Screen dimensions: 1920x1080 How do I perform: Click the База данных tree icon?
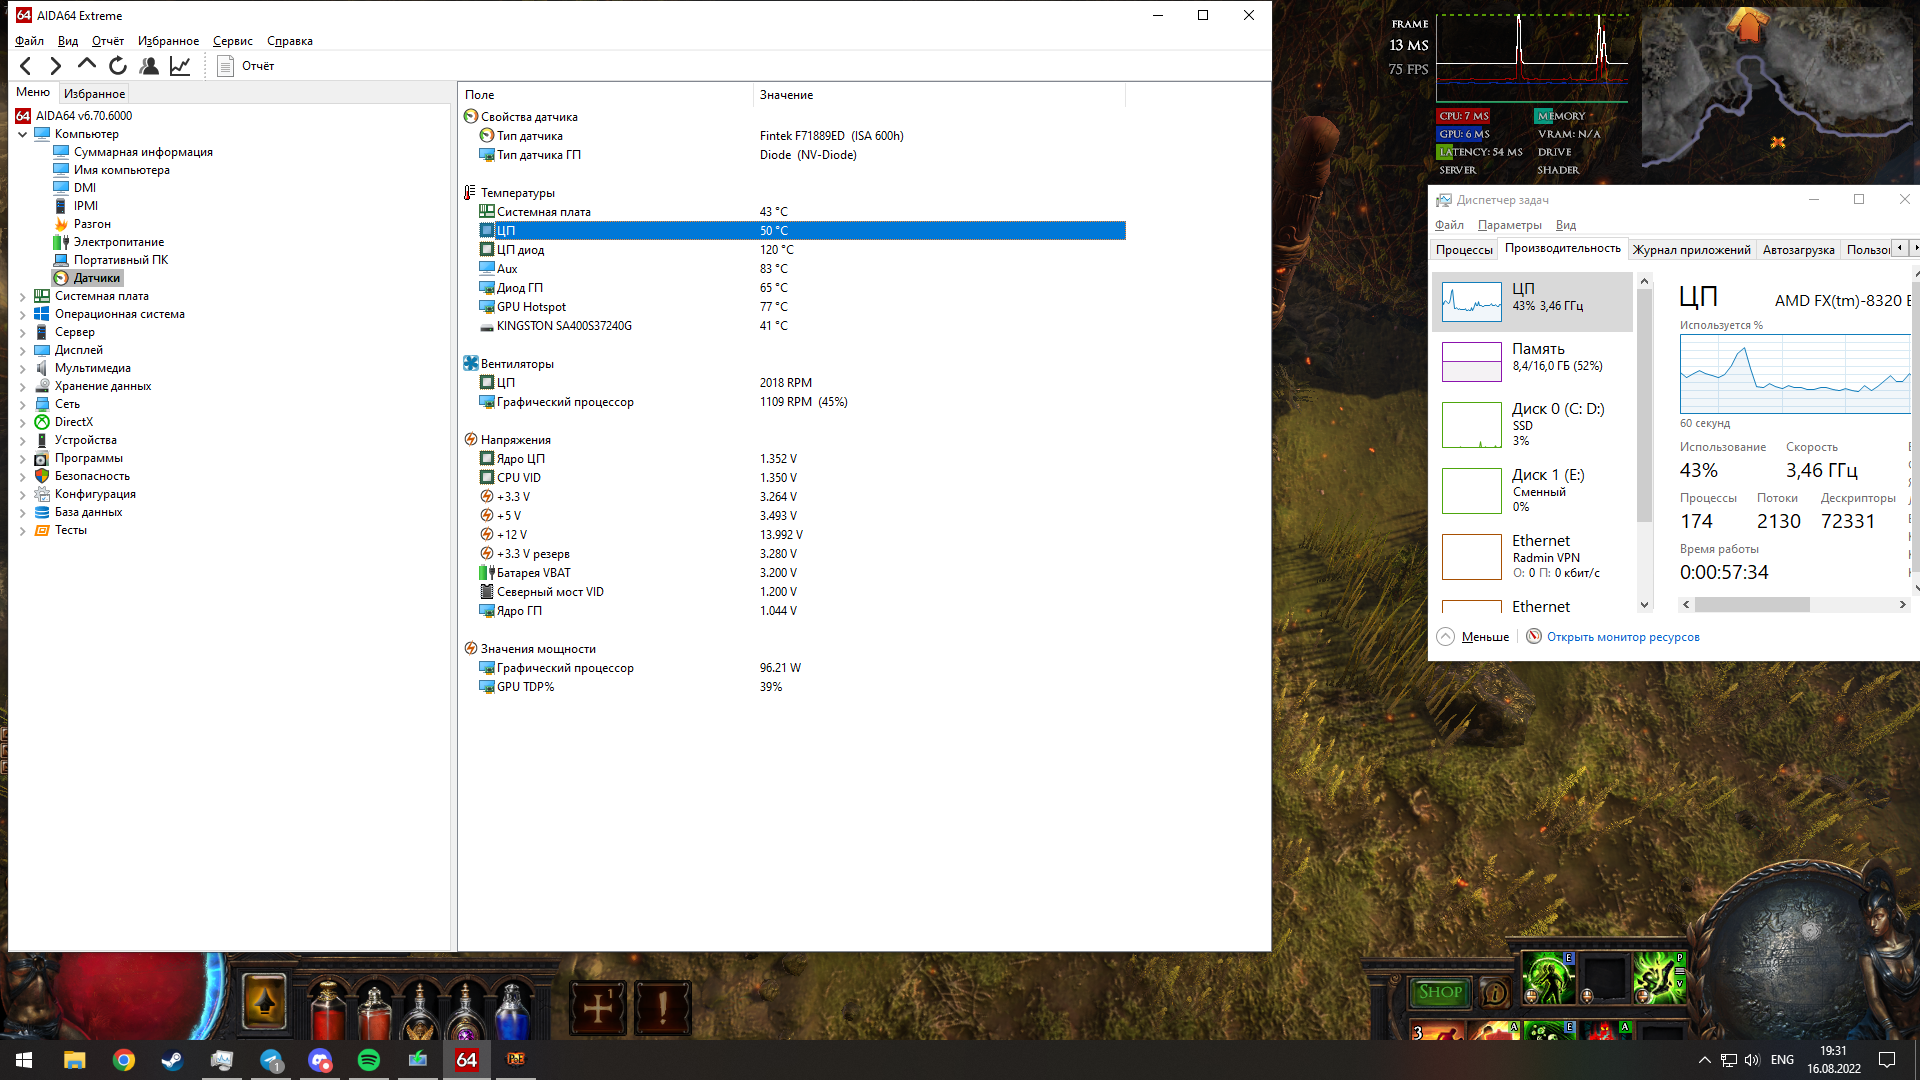pos(42,512)
